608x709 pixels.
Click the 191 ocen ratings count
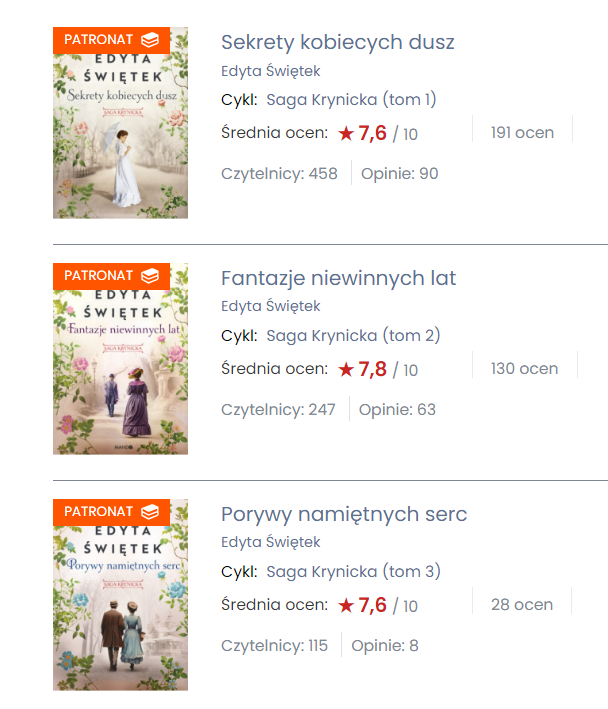pos(522,132)
